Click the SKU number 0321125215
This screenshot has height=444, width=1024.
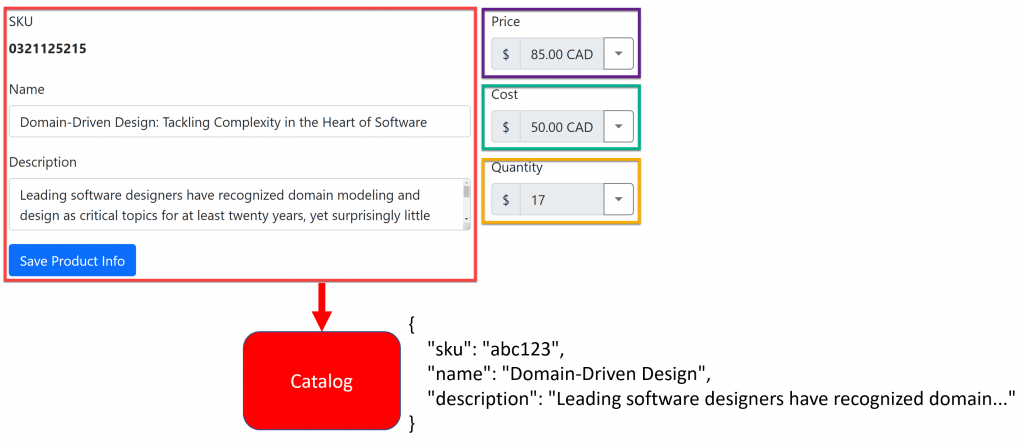[48, 49]
